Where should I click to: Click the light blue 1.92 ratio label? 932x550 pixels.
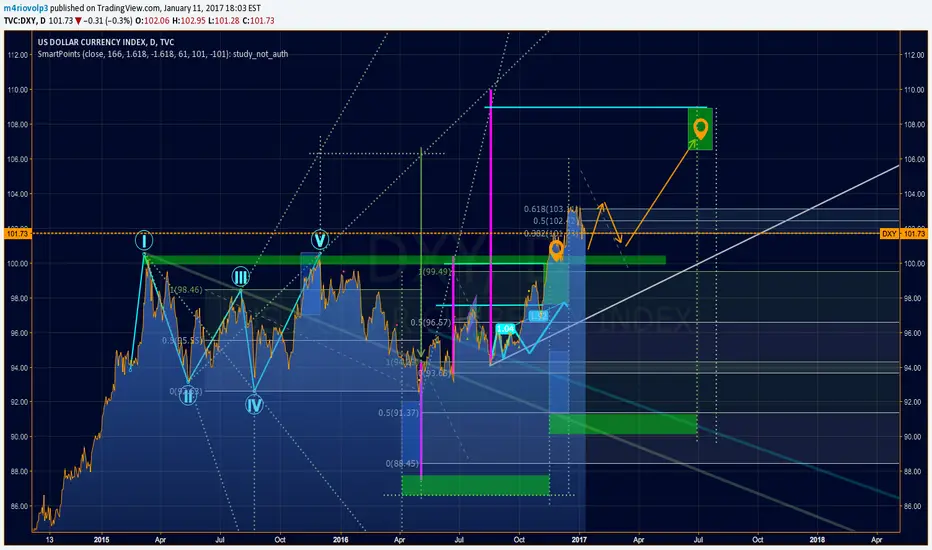pyautogui.click(x=538, y=316)
